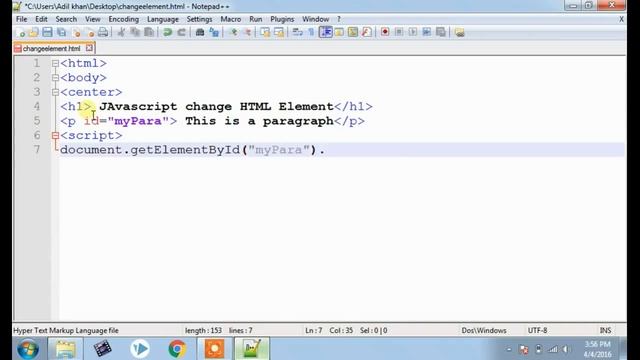Open the ? help menu
The image size is (640, 360).
[339, 19]
